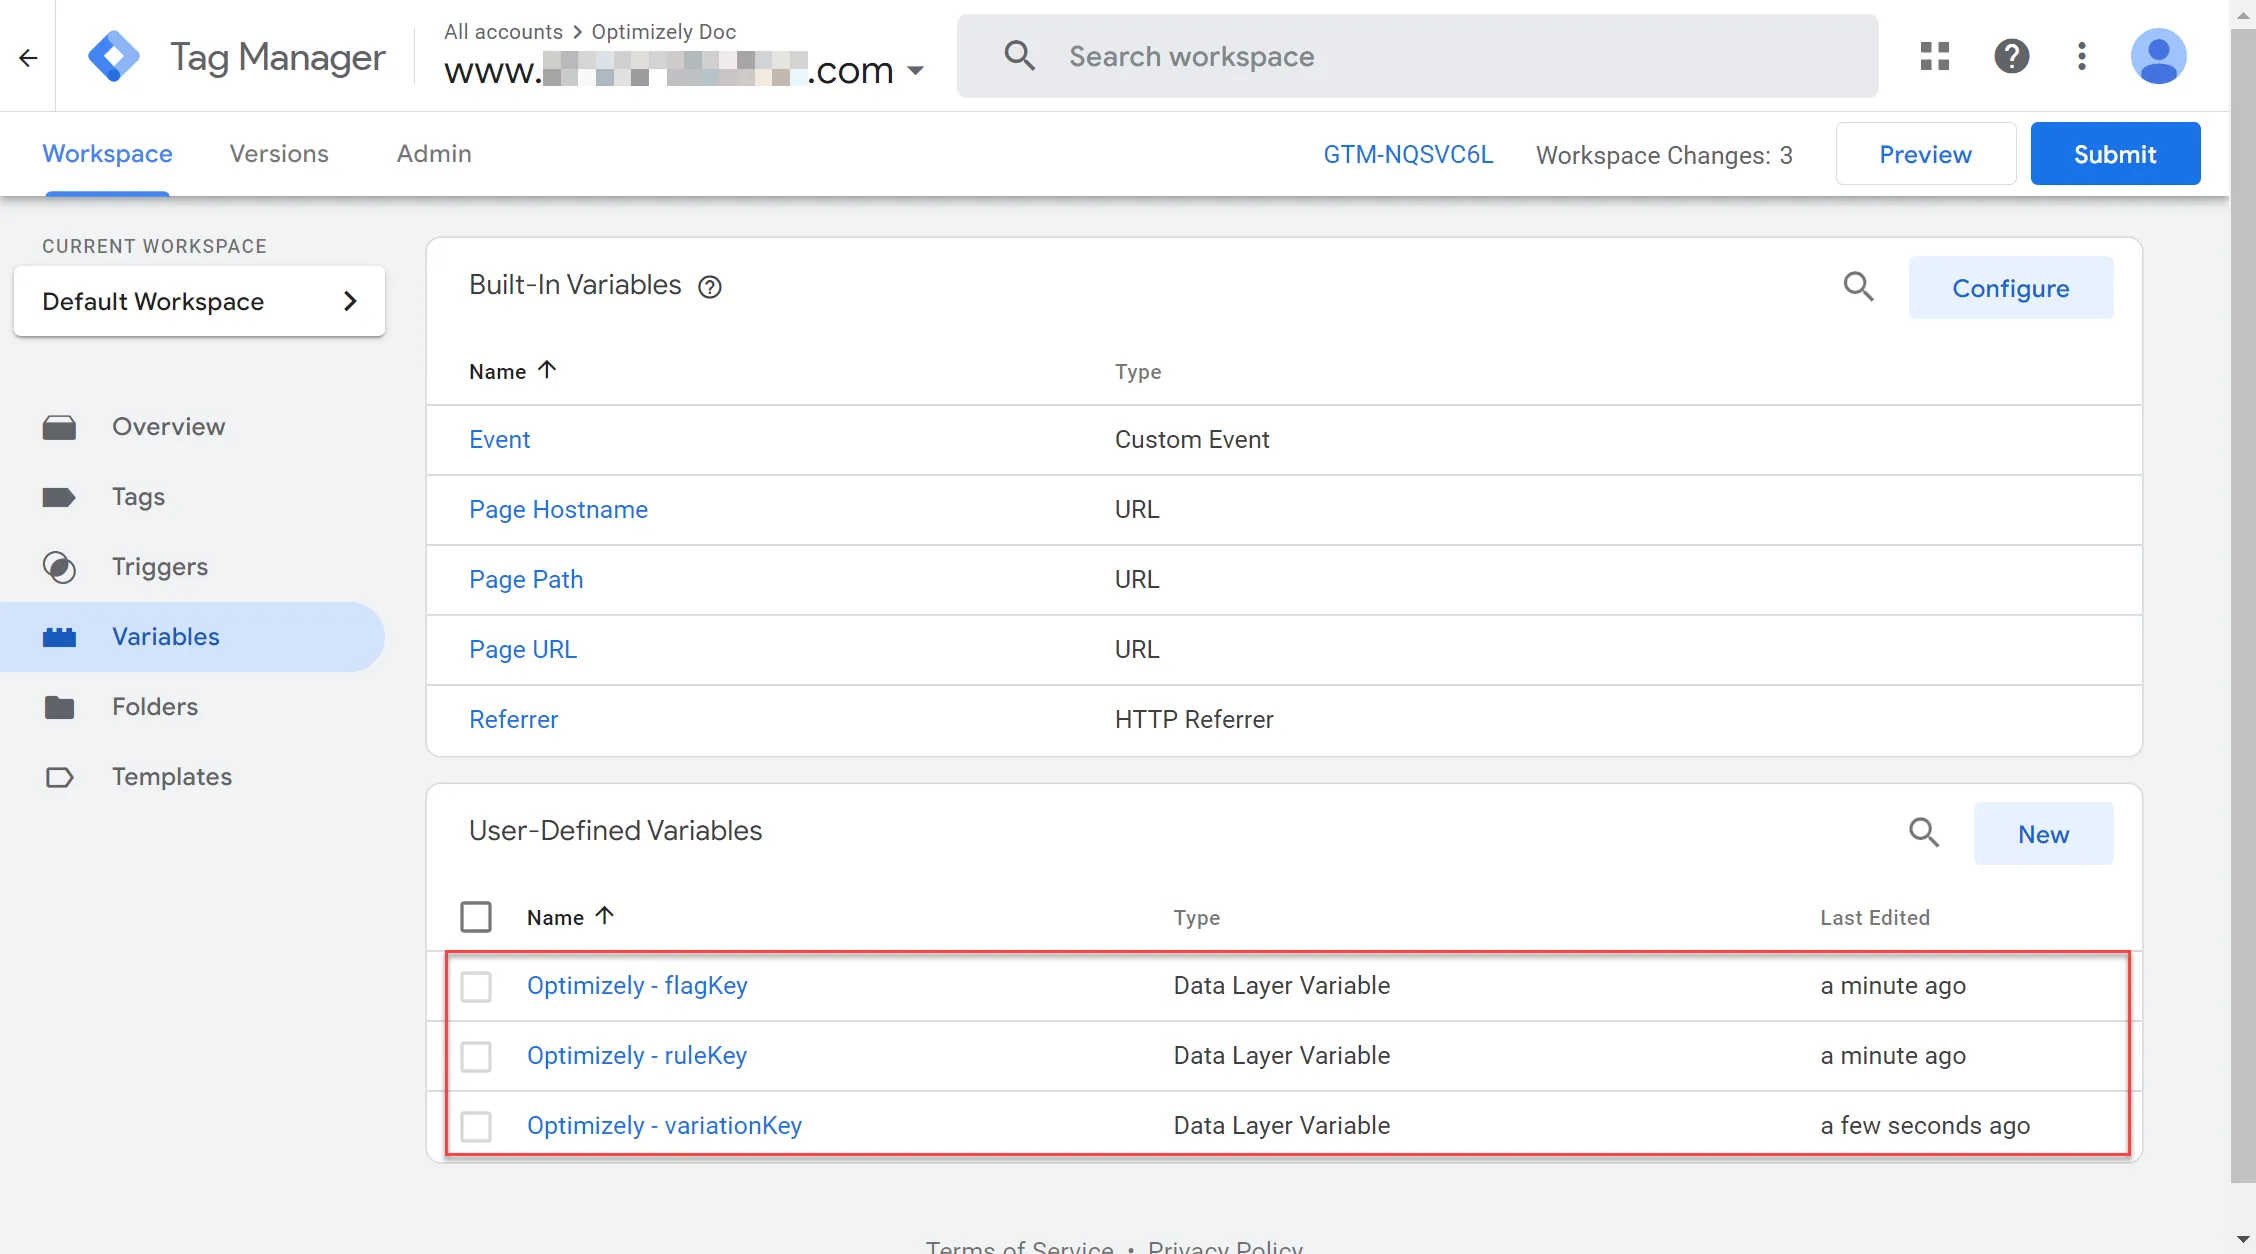Open Overview in the sidebar

click(168, 427)
